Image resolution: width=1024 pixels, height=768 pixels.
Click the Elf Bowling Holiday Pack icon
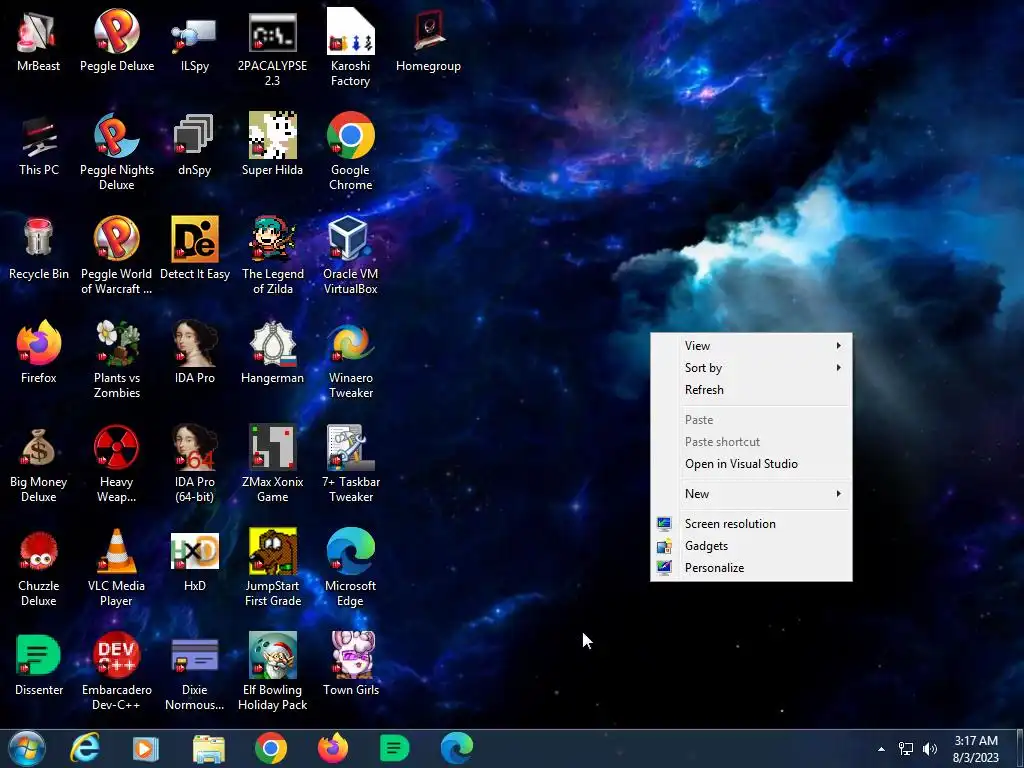pyautogui.click(x=272, y=671)
